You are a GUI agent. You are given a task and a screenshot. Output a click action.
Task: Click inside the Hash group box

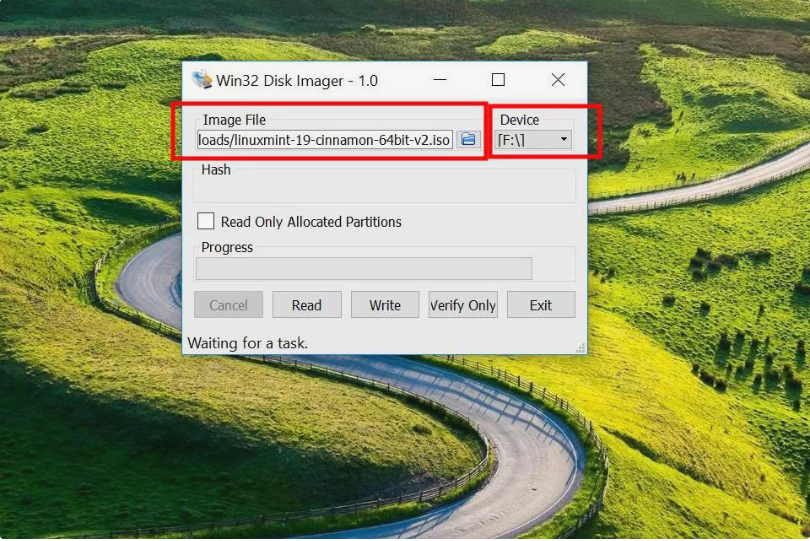[x=384, y=186]
